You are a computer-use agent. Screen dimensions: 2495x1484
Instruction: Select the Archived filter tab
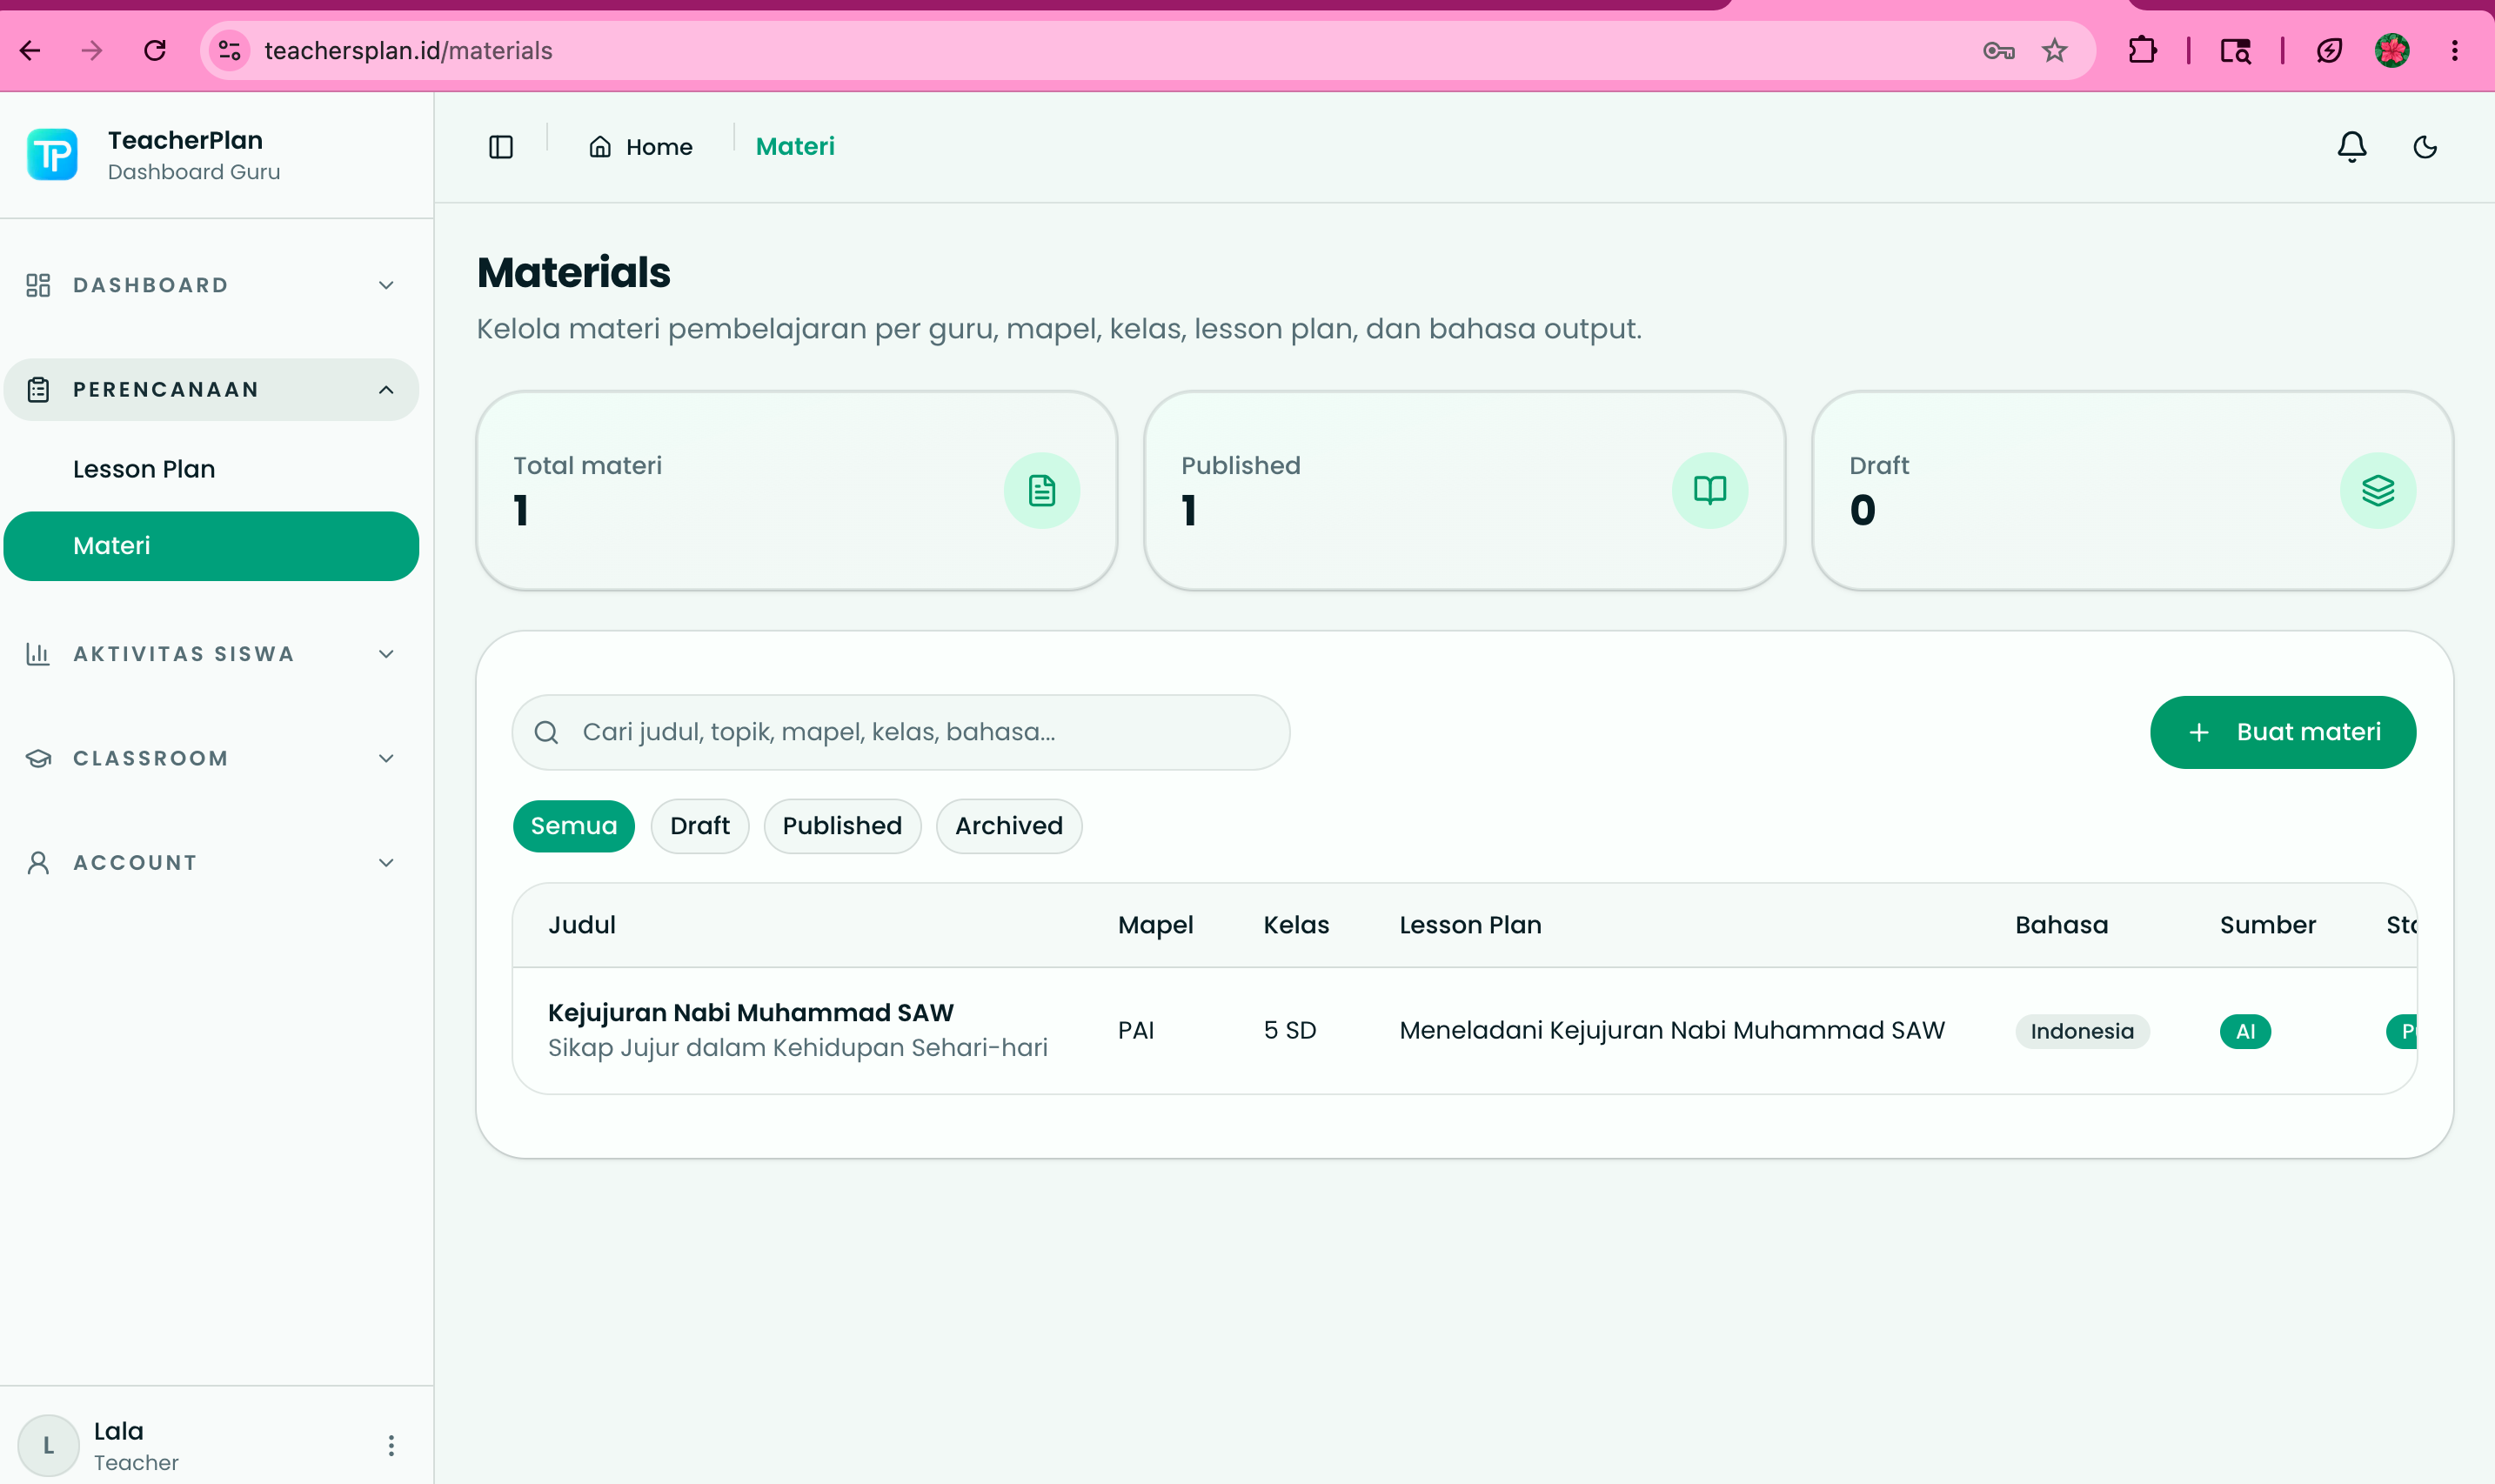coord(1009,826)
